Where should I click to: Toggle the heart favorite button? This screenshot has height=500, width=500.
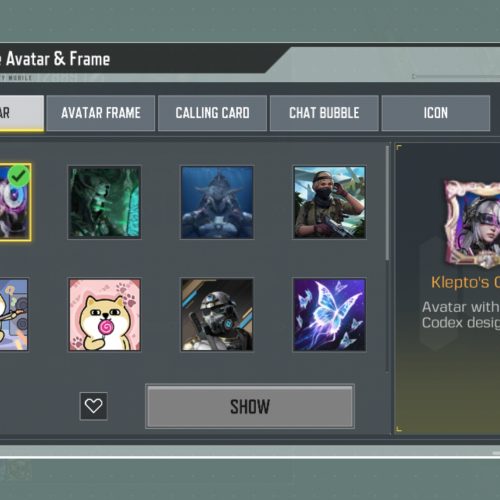coord(93,406)
